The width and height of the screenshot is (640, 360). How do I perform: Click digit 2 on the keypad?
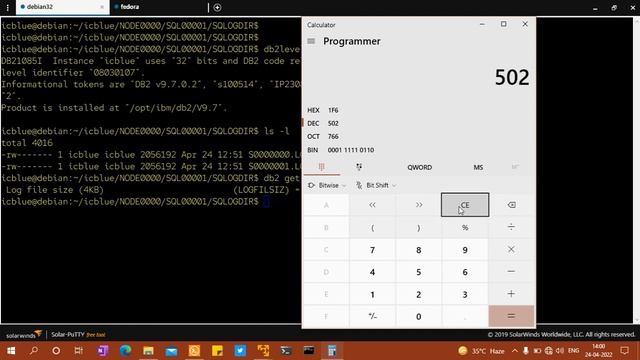pyautogui.click(x=419, y=294)
